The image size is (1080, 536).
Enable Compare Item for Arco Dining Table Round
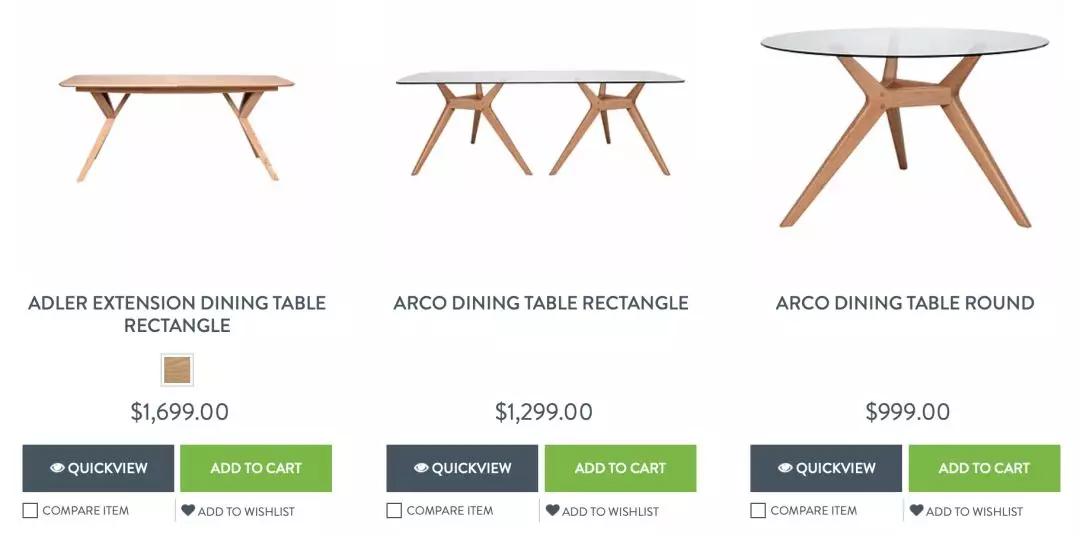[x=759, y=511]
